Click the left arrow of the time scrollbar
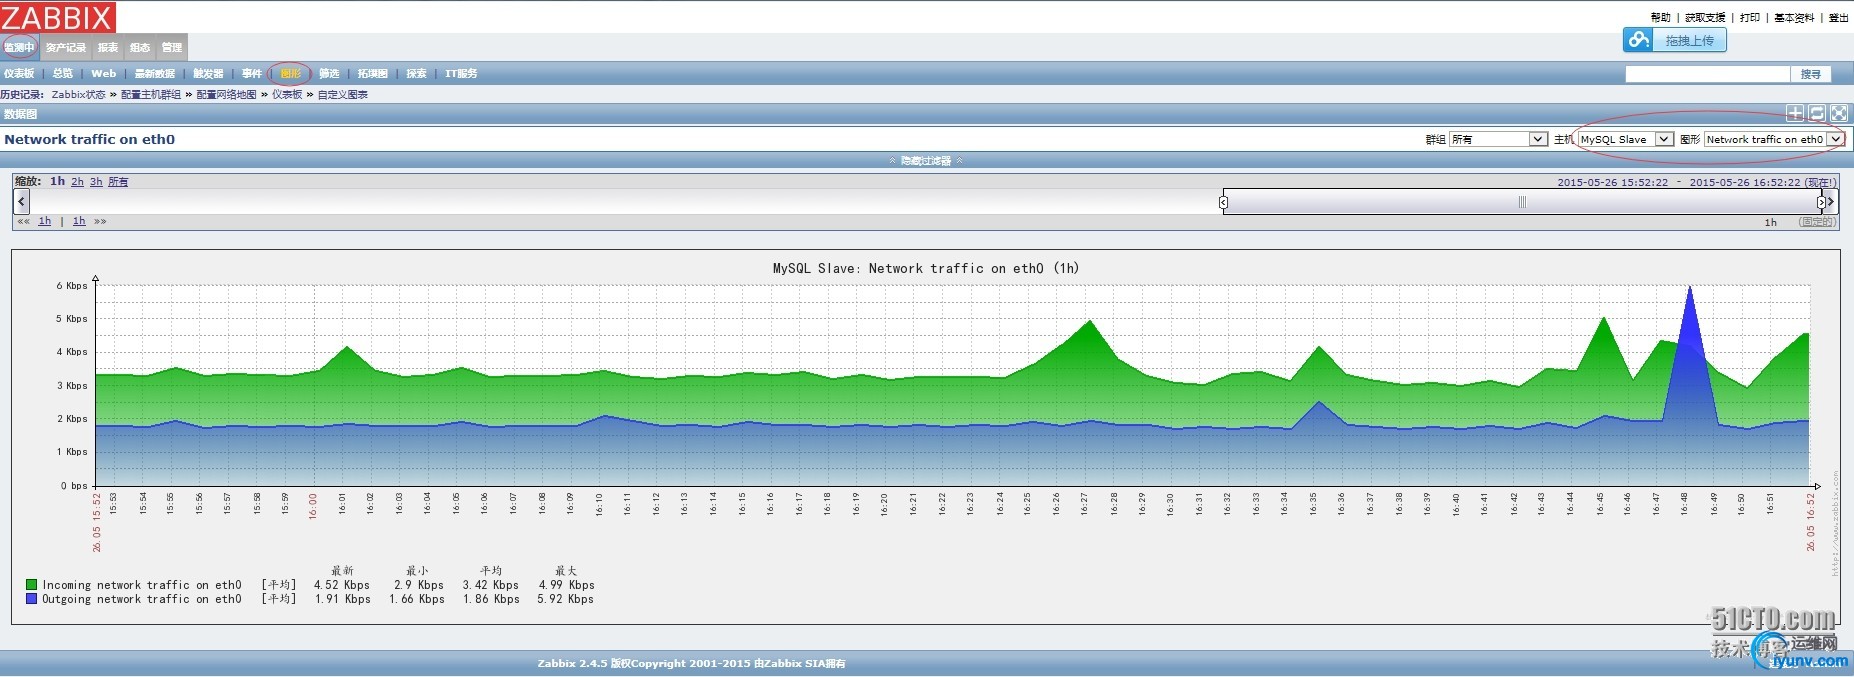1854x677 pixels. click(x=21, y=201)
